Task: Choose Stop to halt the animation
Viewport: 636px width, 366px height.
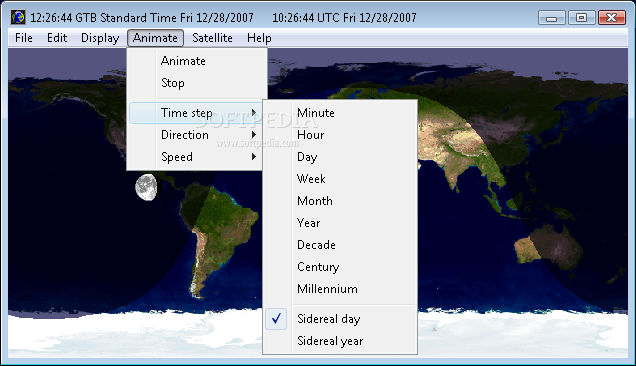Action: 197,83
